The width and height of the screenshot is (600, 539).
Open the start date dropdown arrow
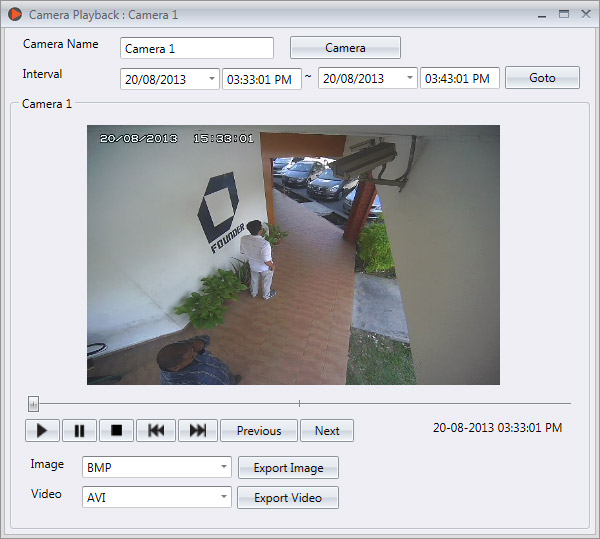tap(212, 78)
